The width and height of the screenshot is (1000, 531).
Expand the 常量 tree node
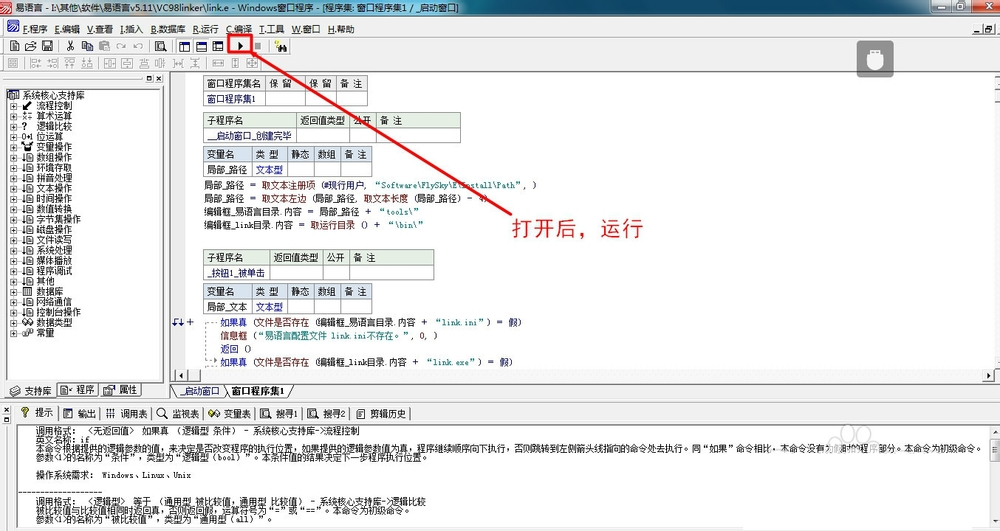(13, 333)
